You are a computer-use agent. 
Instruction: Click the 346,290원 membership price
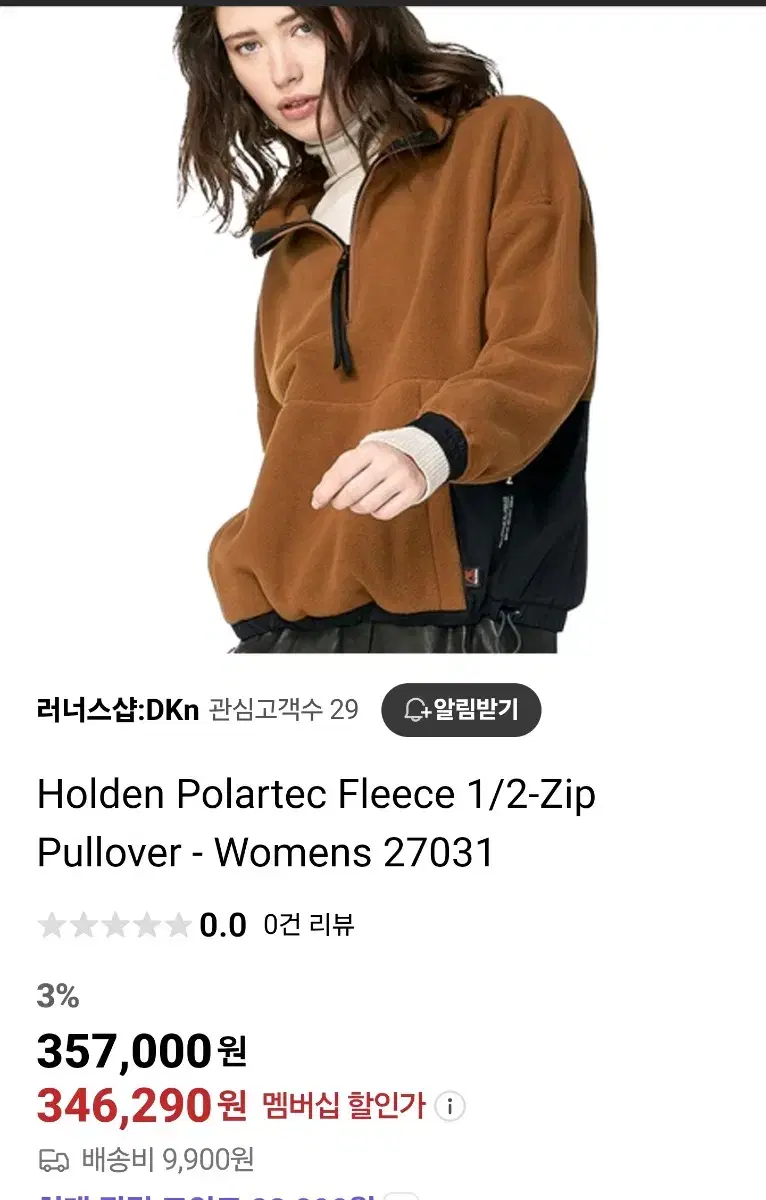(x=141, y=1105)
